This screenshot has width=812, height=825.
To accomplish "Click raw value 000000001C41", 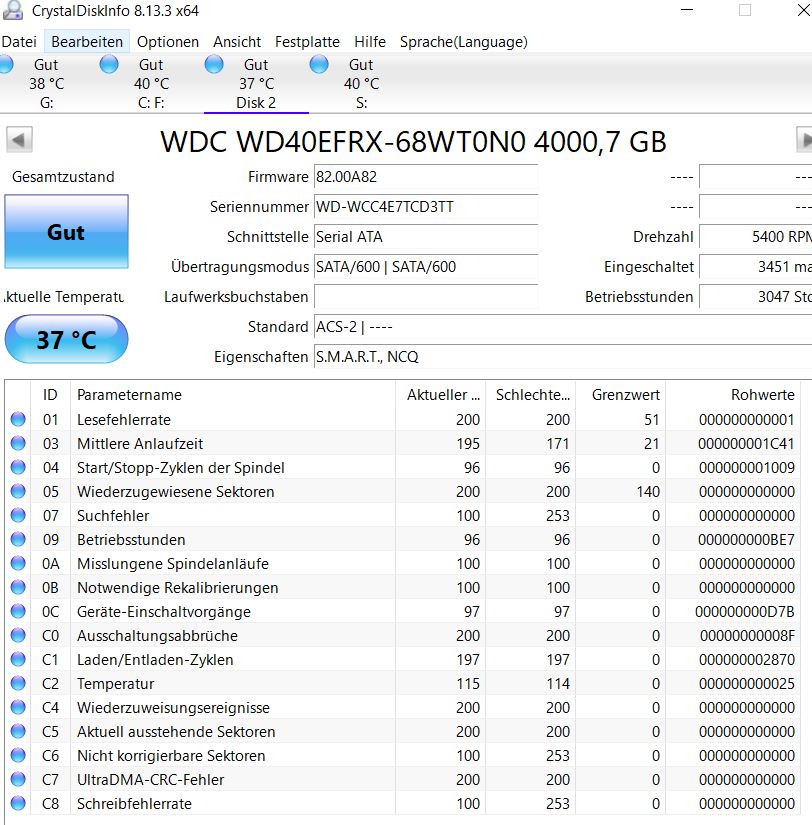I will tap(746, 444).
